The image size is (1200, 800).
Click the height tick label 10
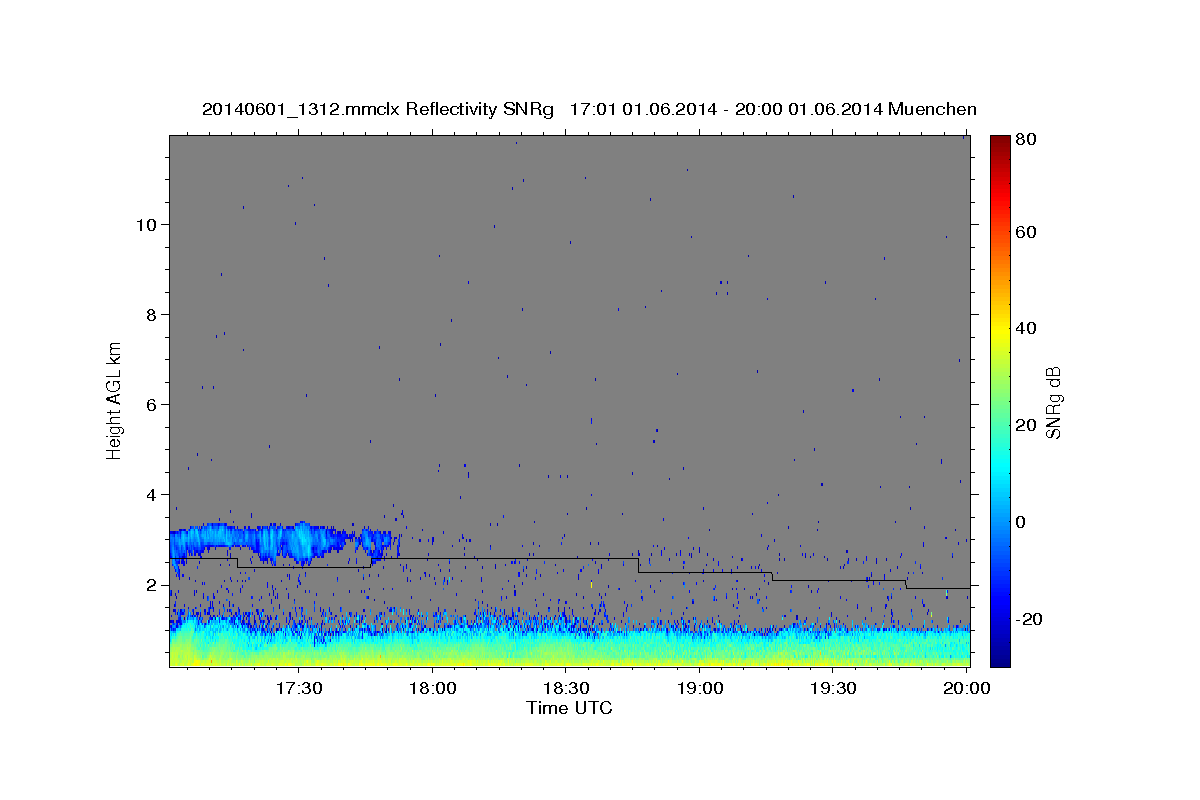[x=145, y=224]
